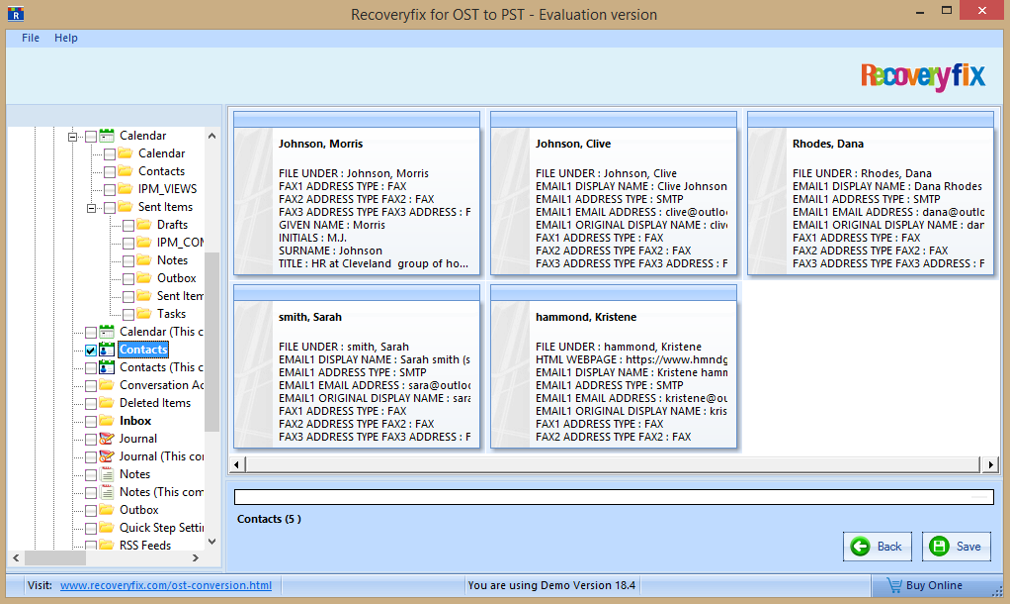The image size is (1010, 604).
Task: Open the smith, Sarah contact card
Action: click(356, 366)
